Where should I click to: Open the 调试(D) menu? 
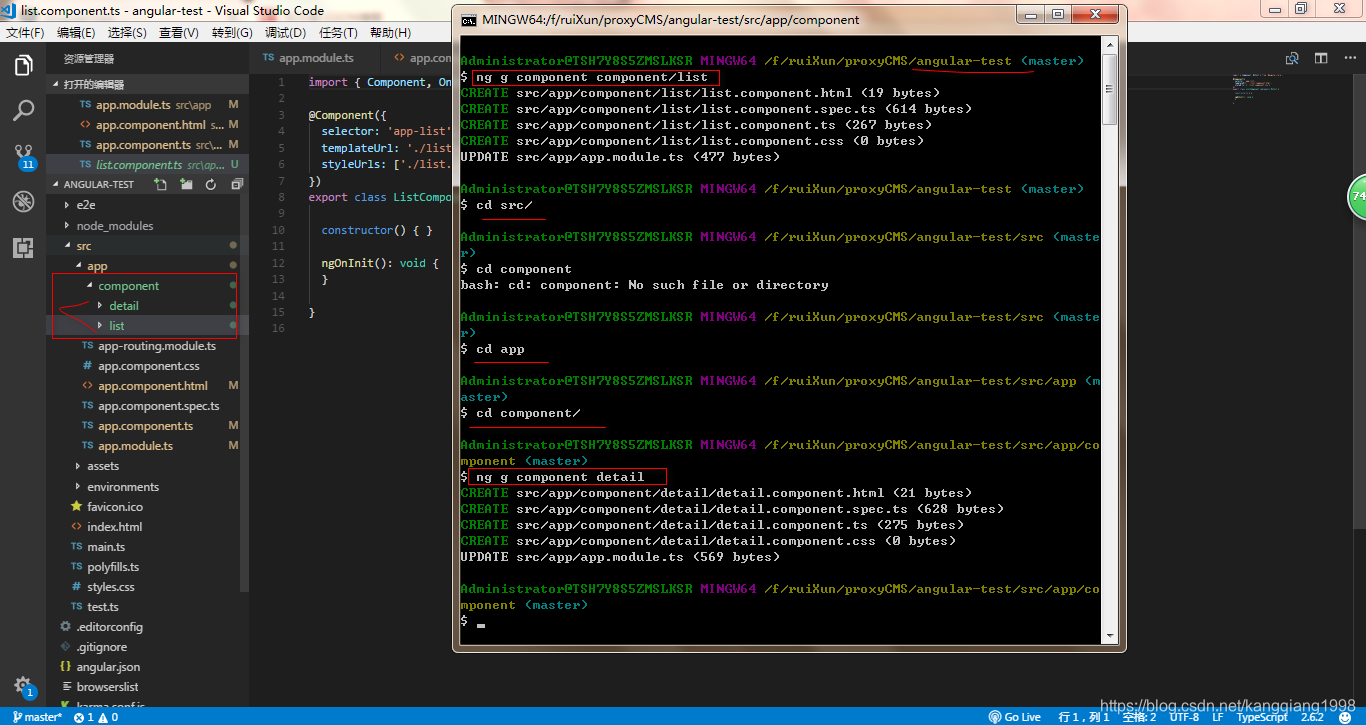(286, 33)
